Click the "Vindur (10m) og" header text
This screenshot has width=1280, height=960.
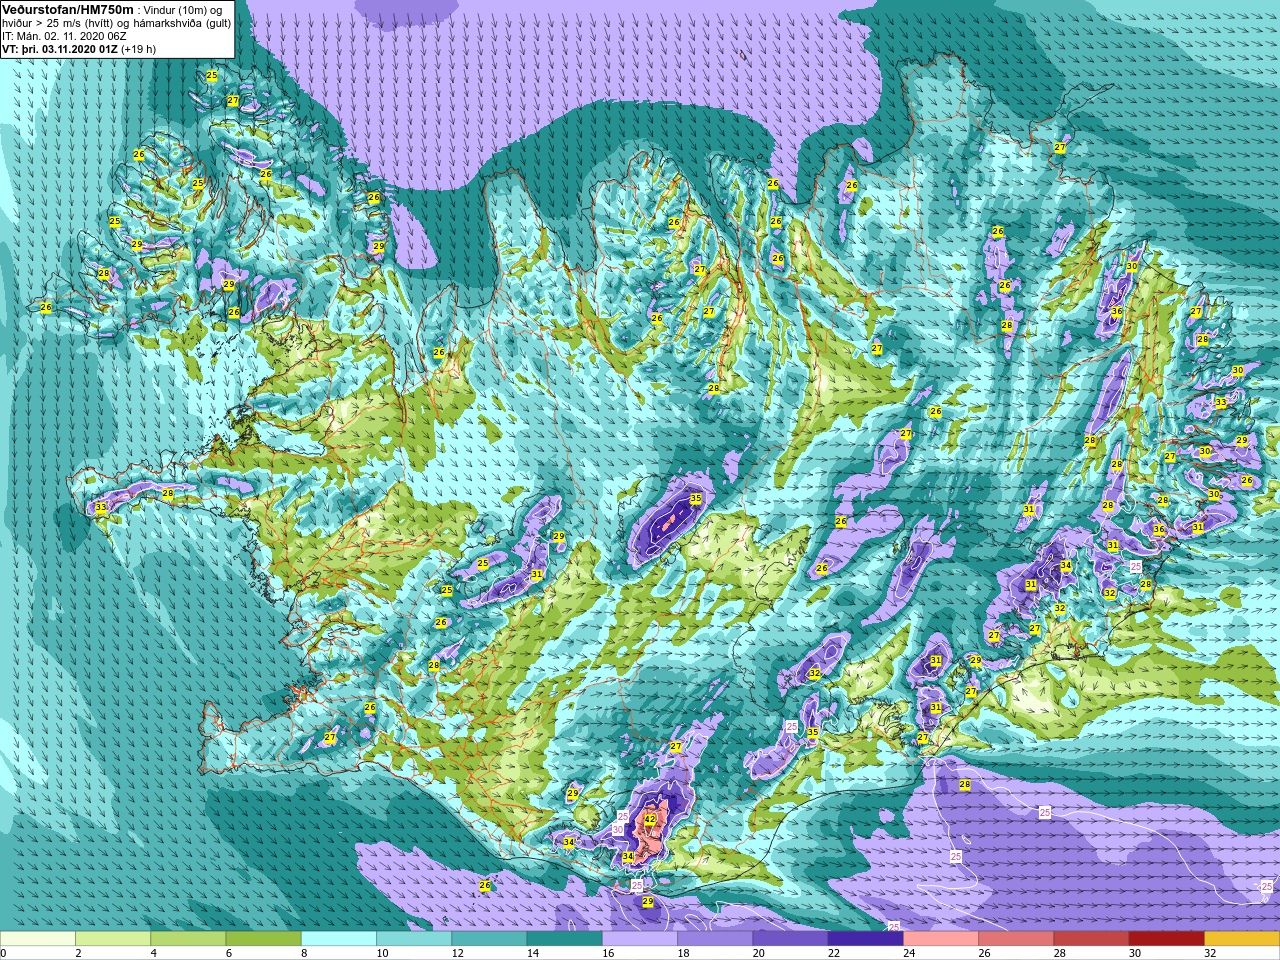coord(183,9)
